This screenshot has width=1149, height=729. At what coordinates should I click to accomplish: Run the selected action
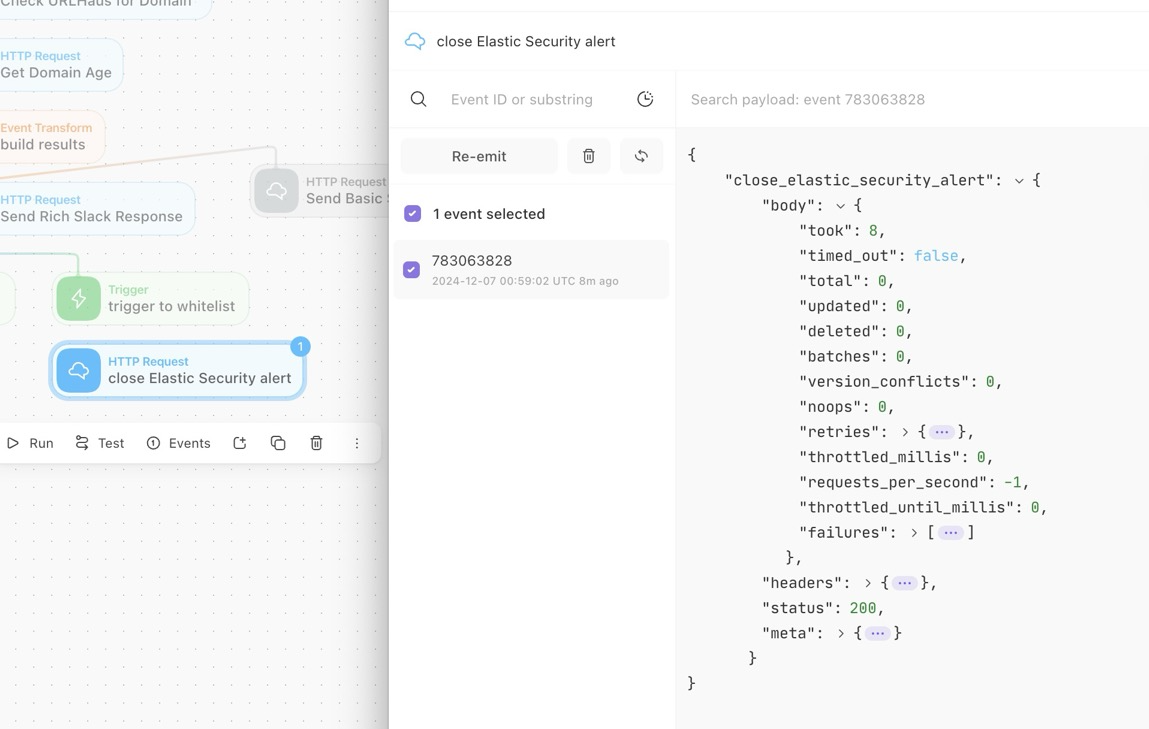(30, 443)
